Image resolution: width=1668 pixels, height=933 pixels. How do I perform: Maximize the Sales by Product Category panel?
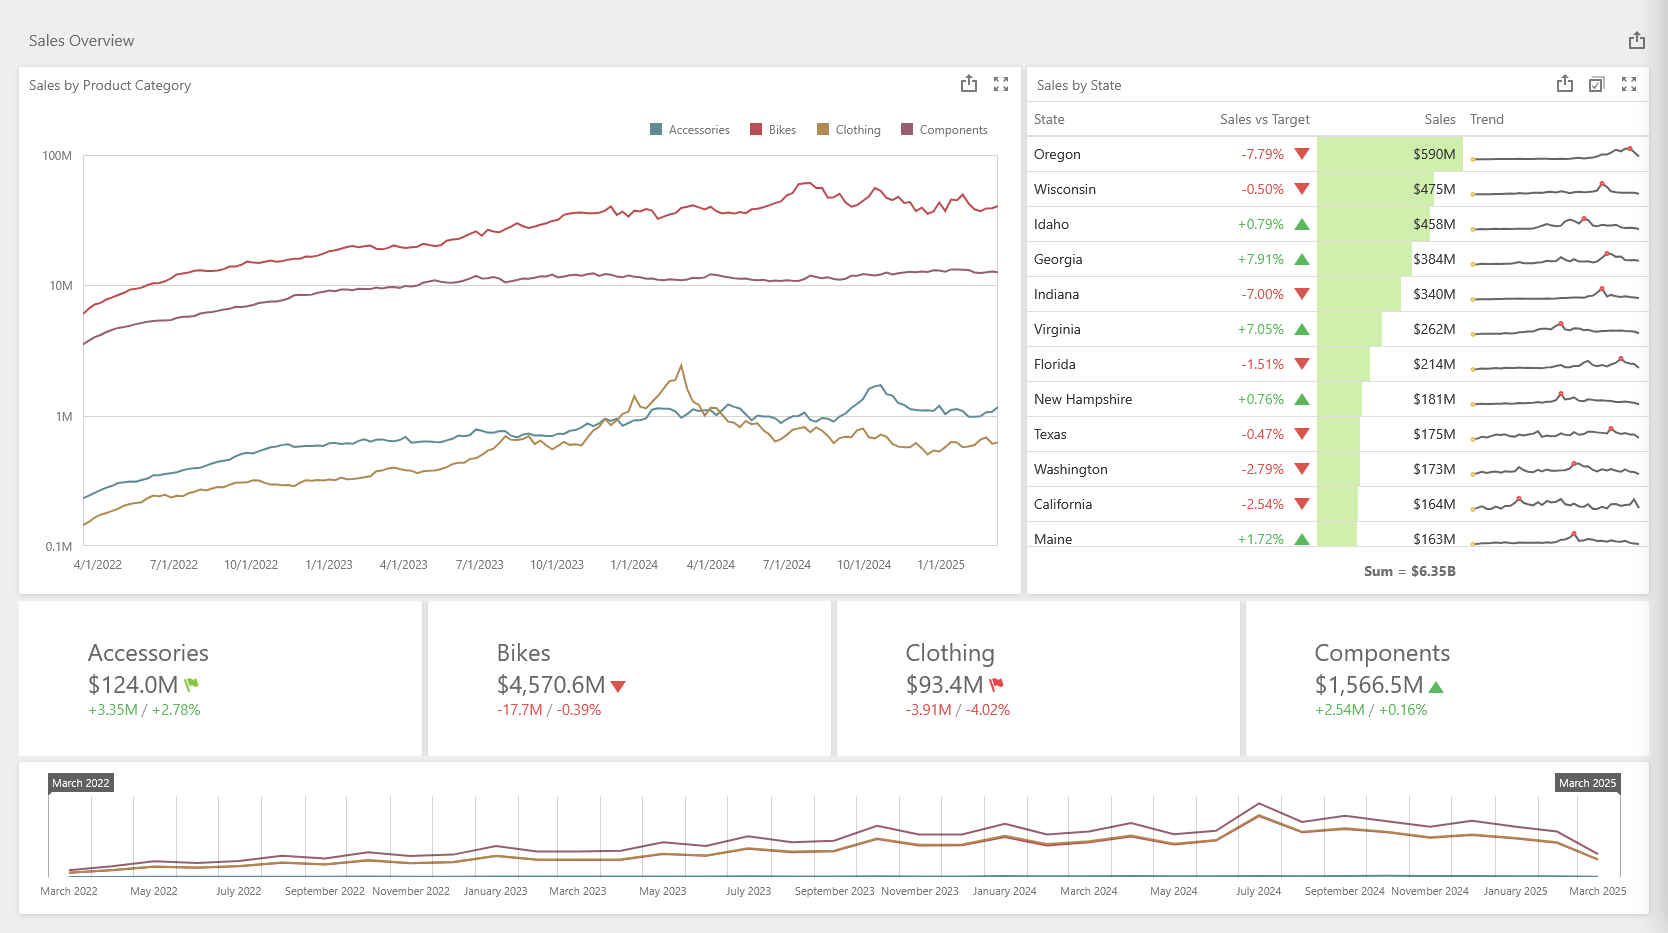(x=1001, y=85)
